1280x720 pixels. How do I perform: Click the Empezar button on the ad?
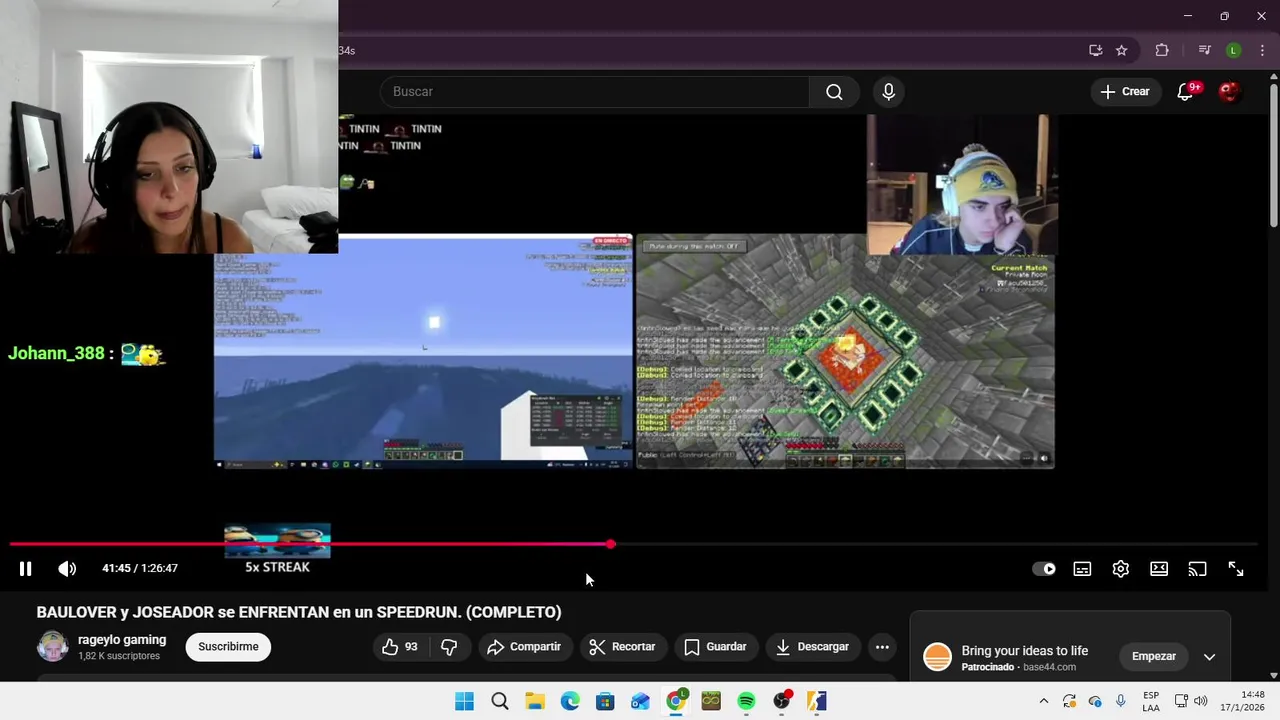click(x=1154, y=656)
